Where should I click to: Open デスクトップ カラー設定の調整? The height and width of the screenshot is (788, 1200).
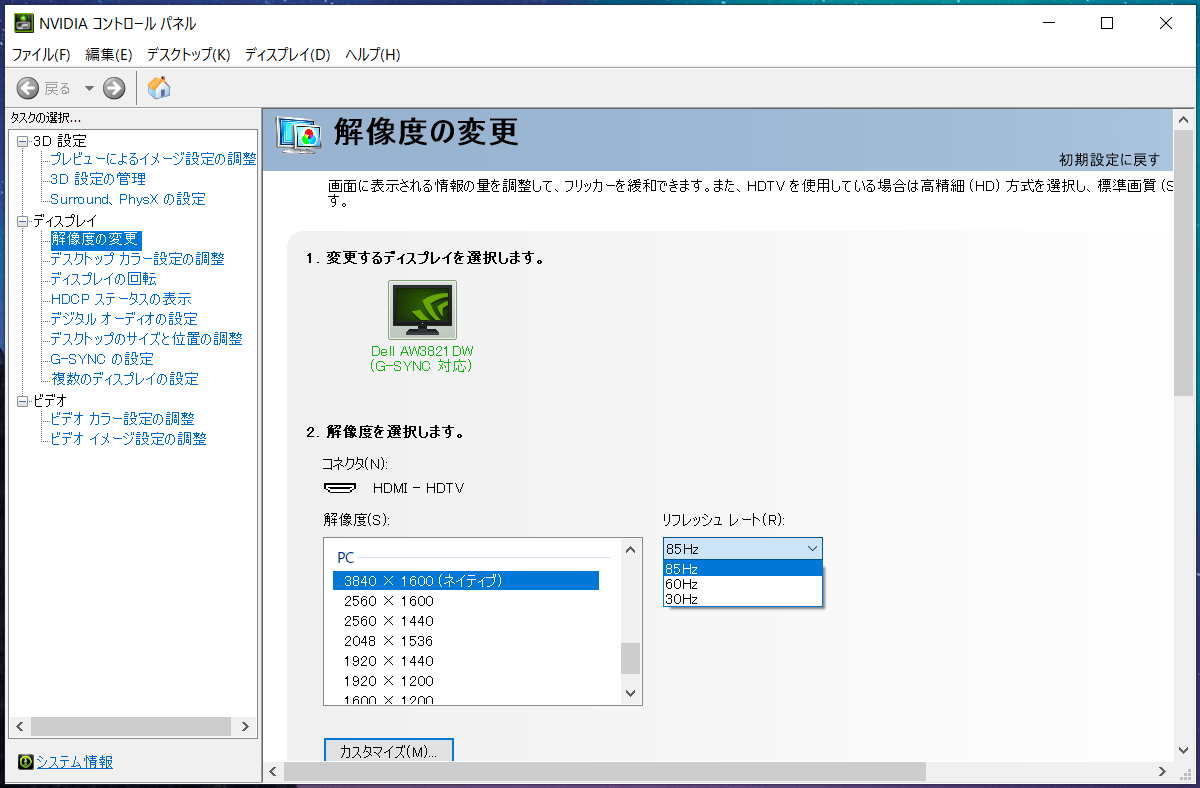(x=137, y=259)
